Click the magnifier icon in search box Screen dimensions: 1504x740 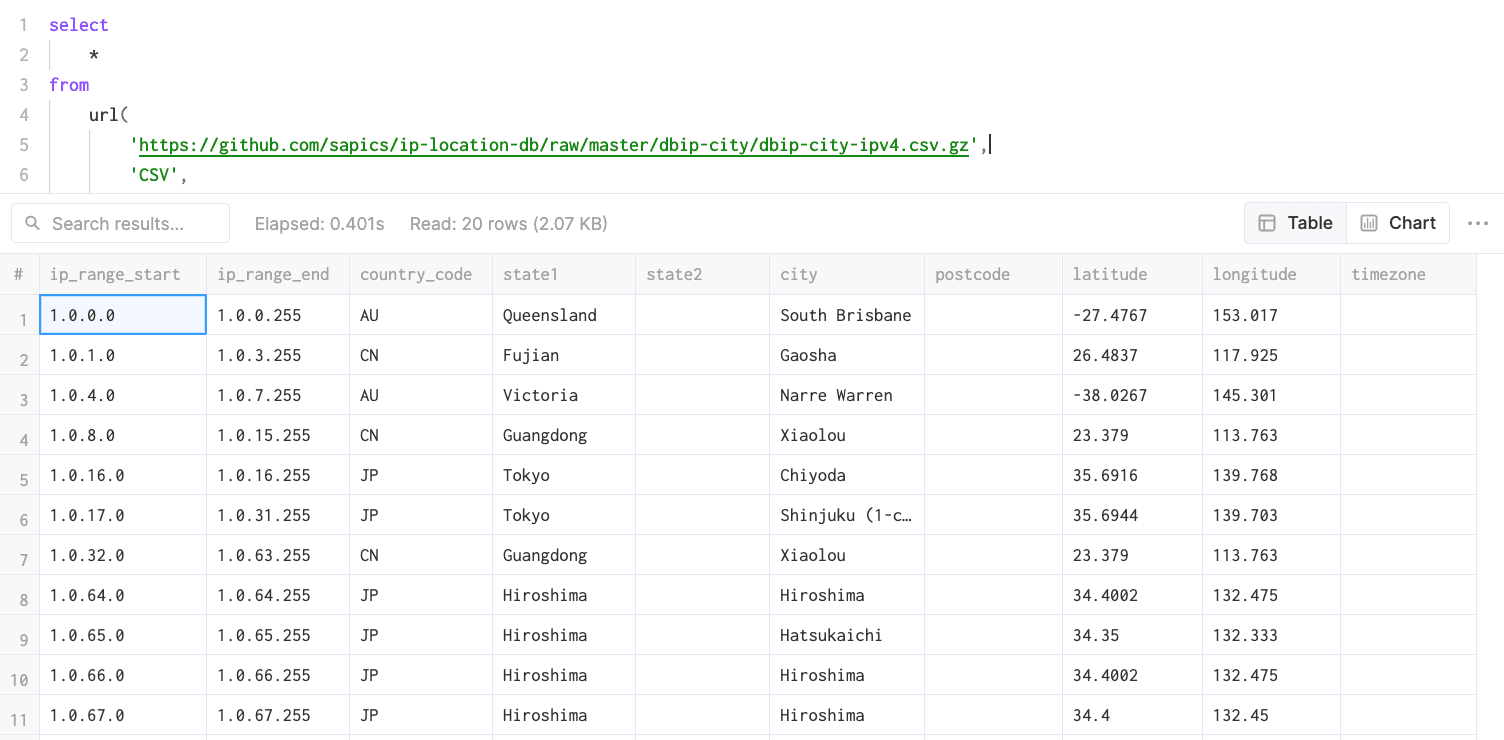pos(33,223)
